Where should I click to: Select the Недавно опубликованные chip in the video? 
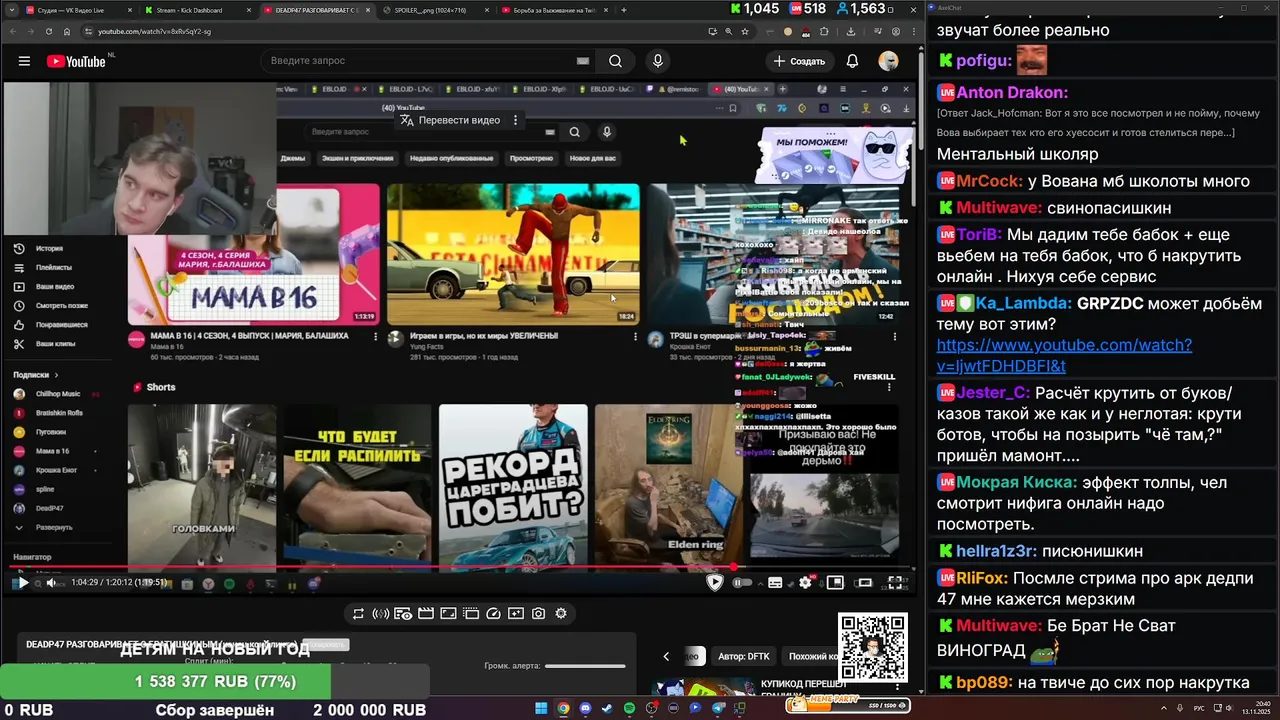pyautogui.click(x=451, y=158)
